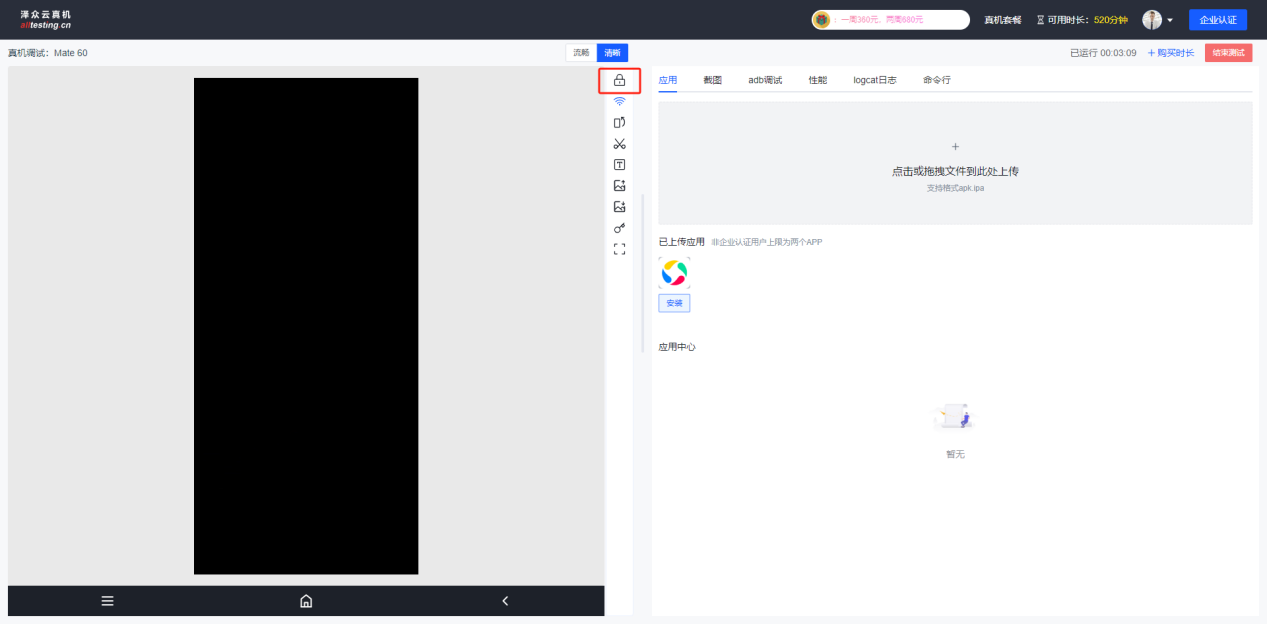Open the phone recent apps menu

tap(107, 601)
